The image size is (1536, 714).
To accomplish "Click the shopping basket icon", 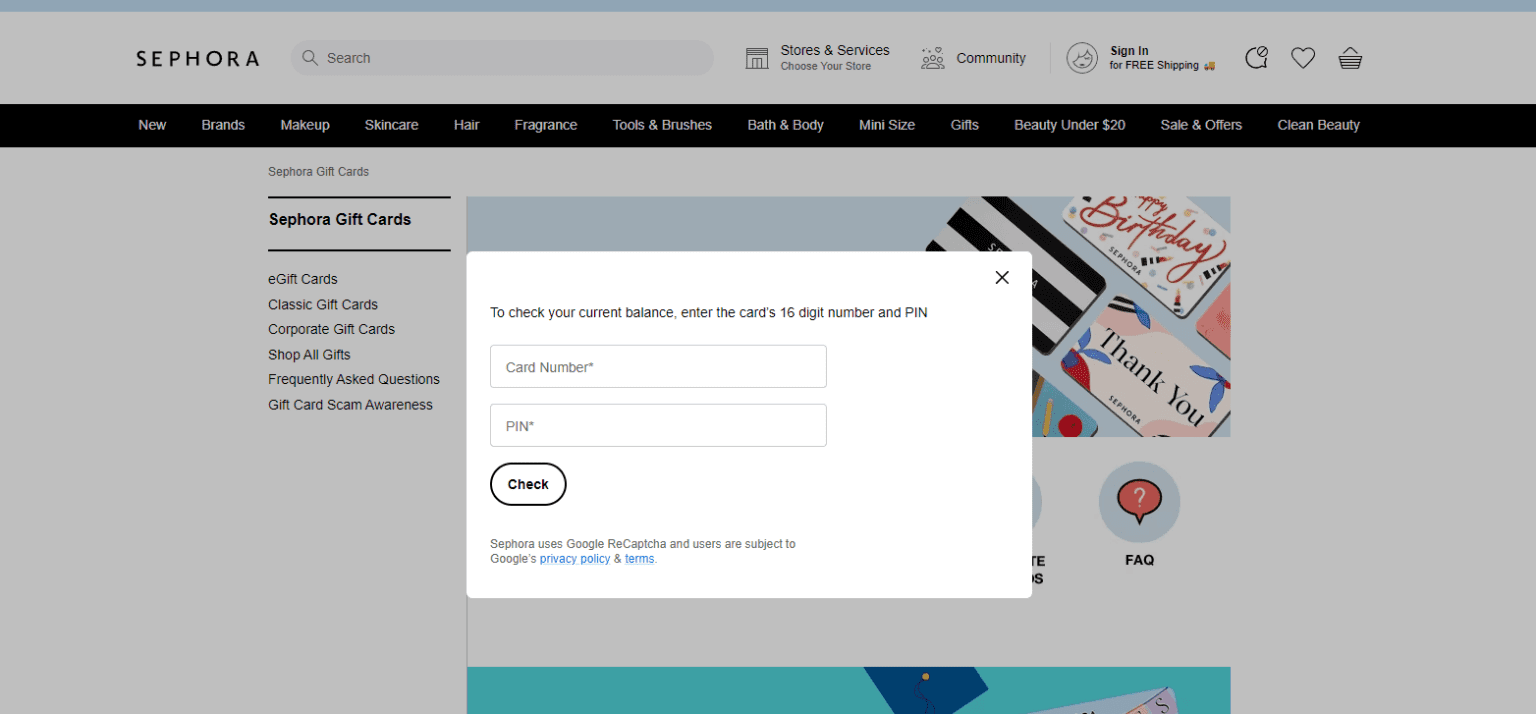I will pos(1350,58).
